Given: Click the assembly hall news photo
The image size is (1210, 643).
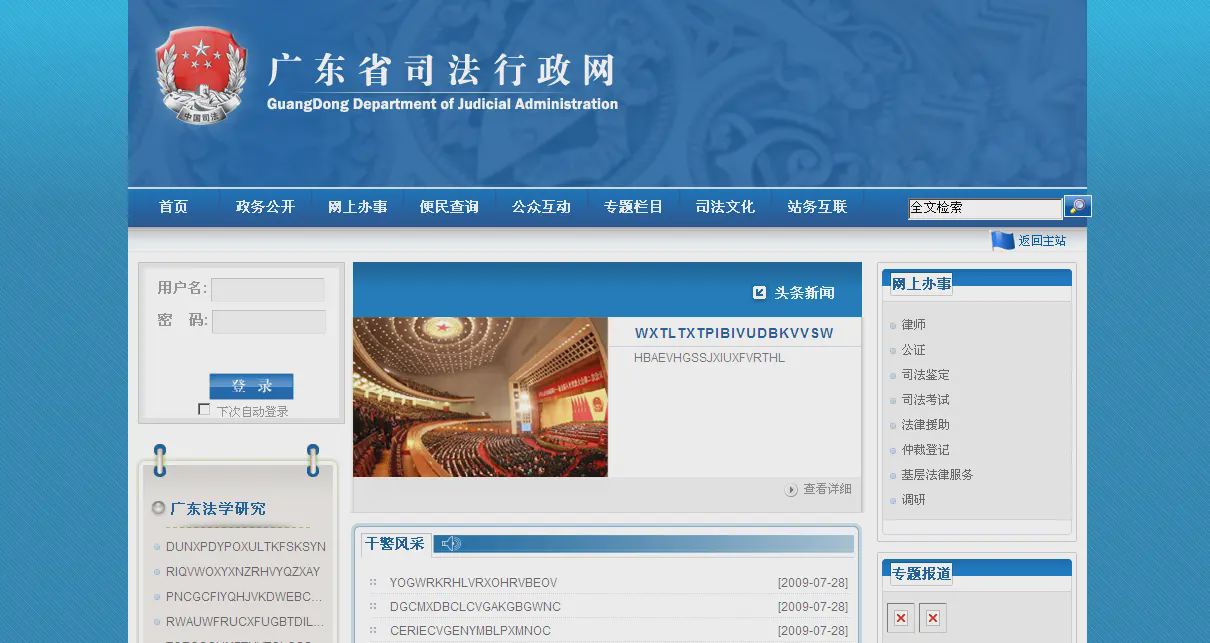Looking at the screenshot, I should pyautogui.click(x=480, y=397).
